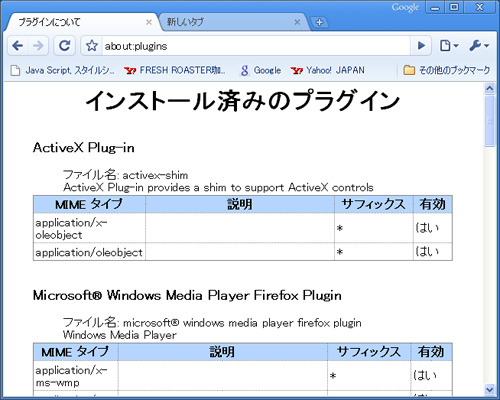Click the application/oleobject cell
This screenshot has width=500, height=400.
pos(89,252)
